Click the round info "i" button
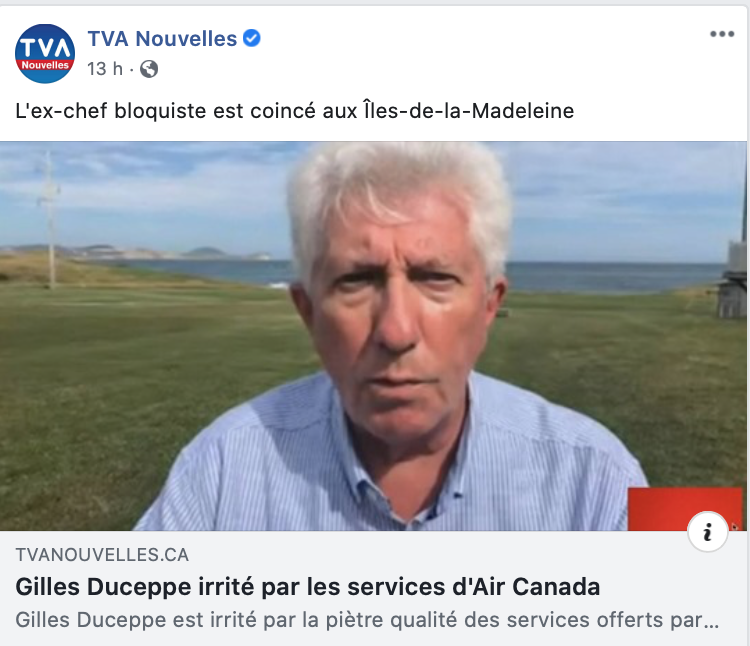 pos(707,532)
